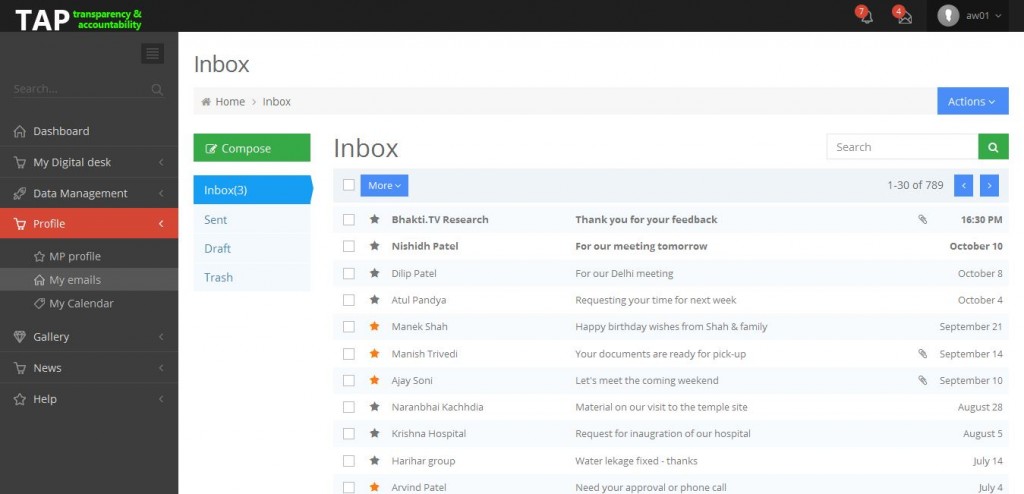This screenshot has height=494, width=1024.
Task: Open the More dropdown
Action: pos(384,186)
